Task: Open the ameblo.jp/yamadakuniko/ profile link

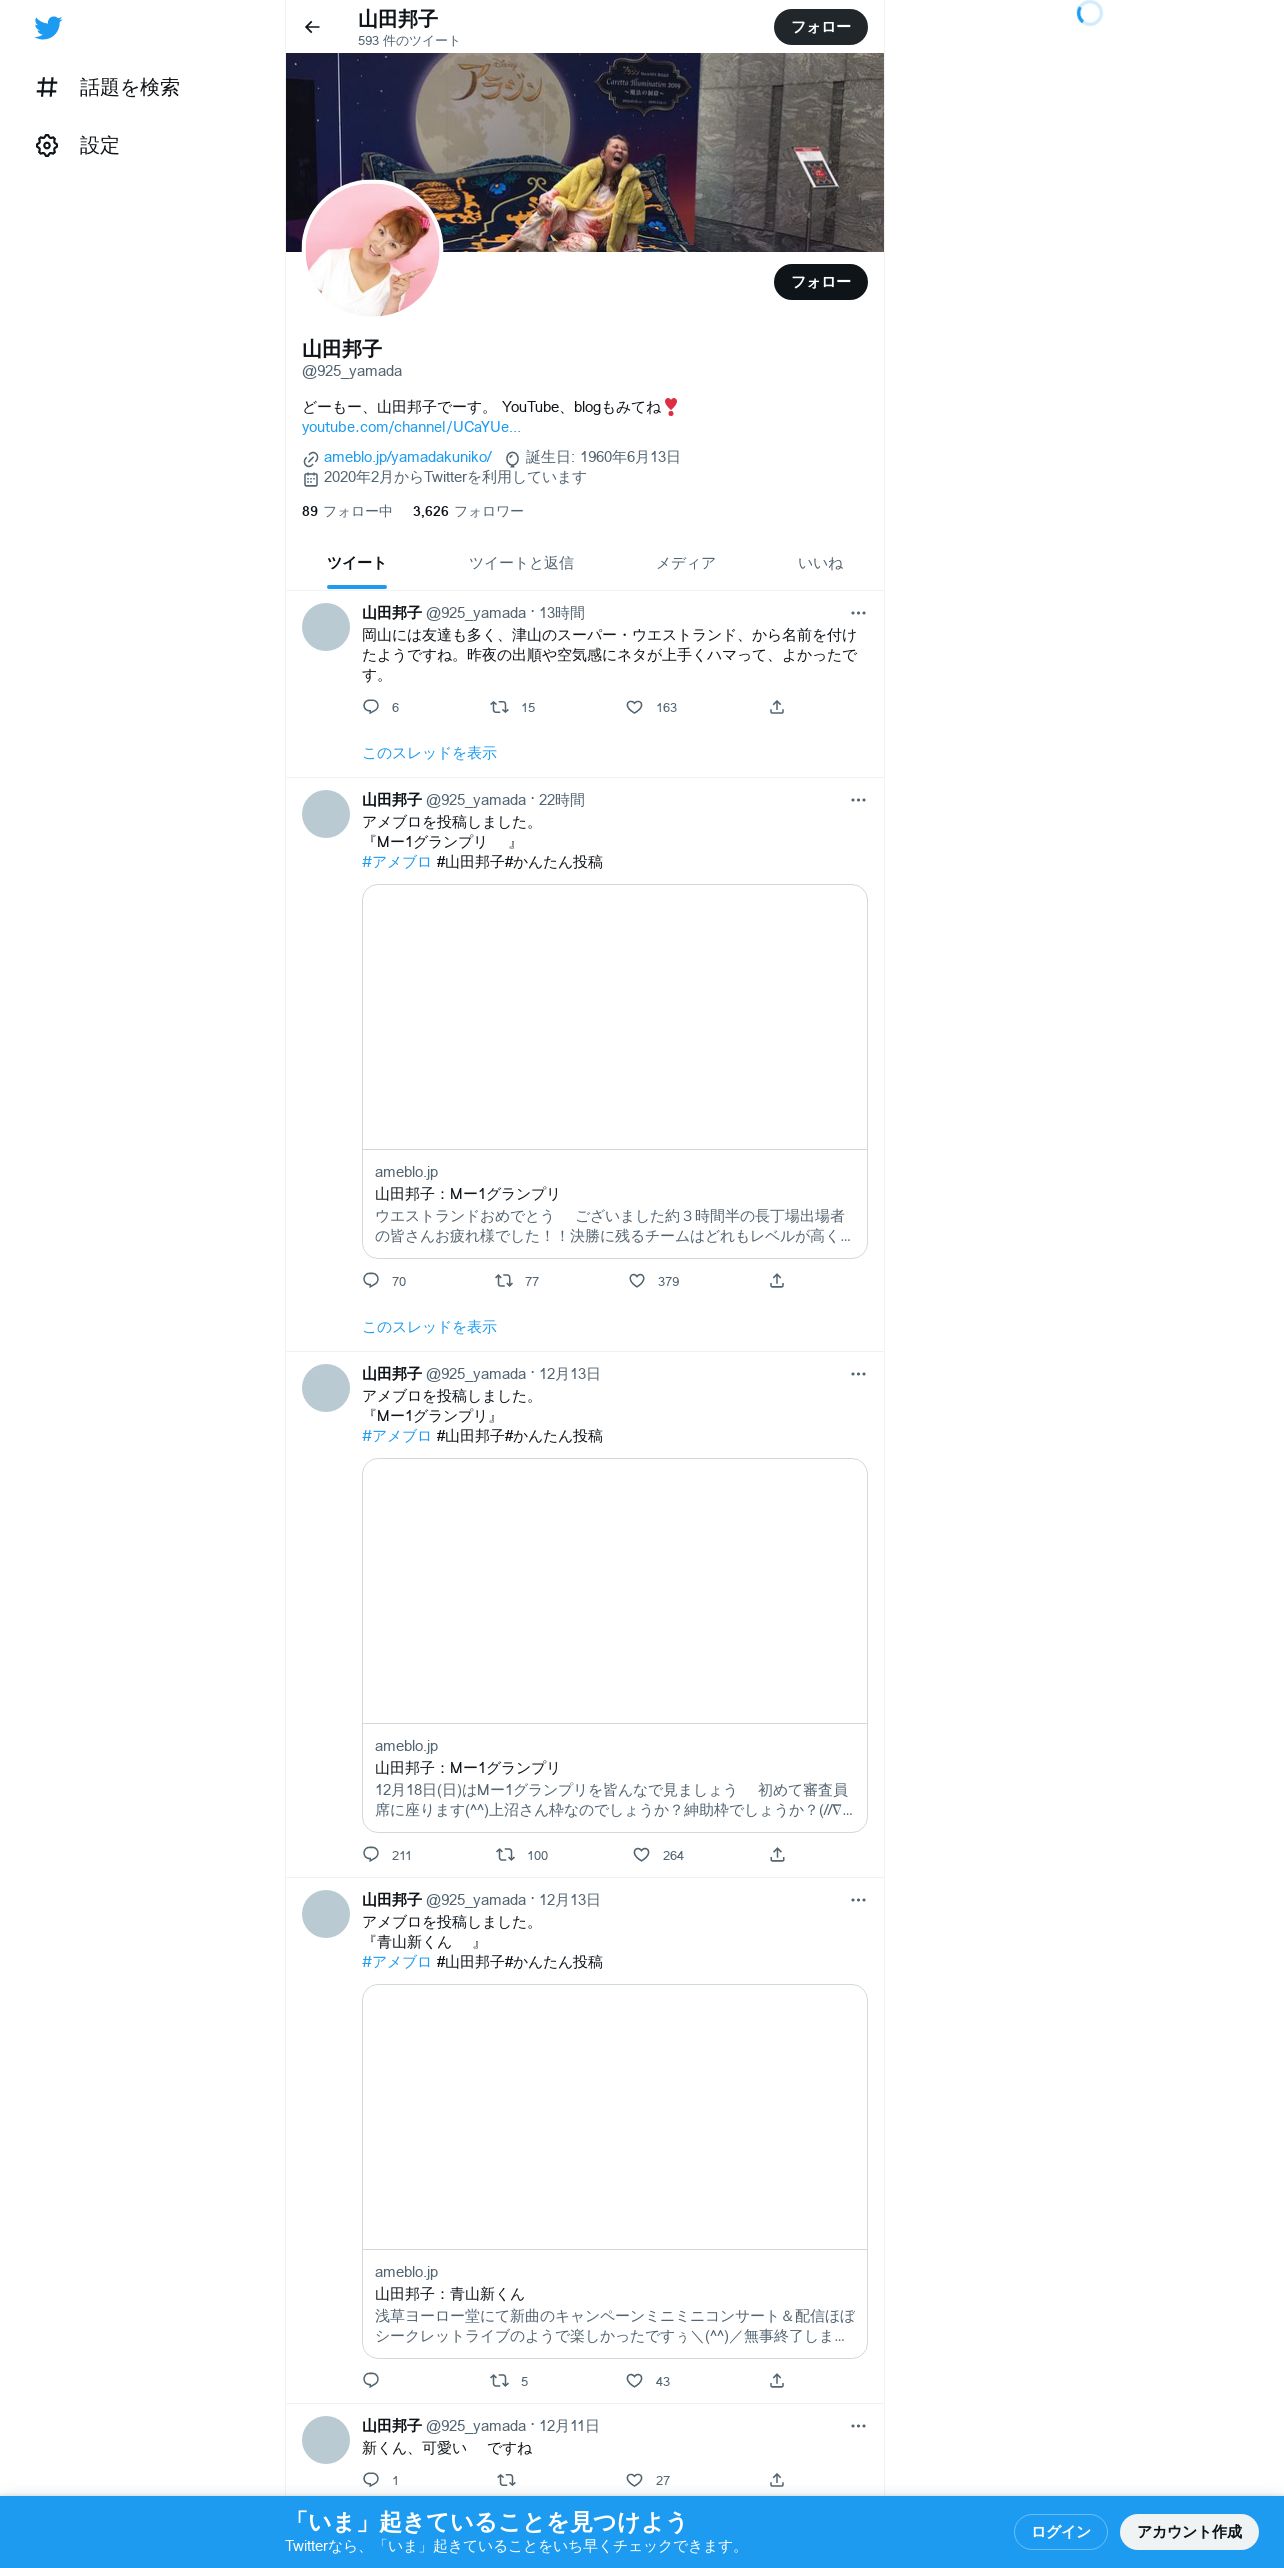Action: tap(407, 457)
